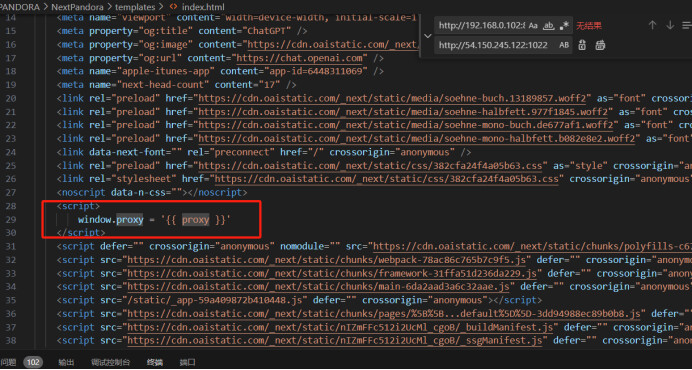The width and height of the screenshot is (692, 370).
Task: Open the preload 382cfa24f4a05b63.css link on line 25
Action: click(370, 166)
